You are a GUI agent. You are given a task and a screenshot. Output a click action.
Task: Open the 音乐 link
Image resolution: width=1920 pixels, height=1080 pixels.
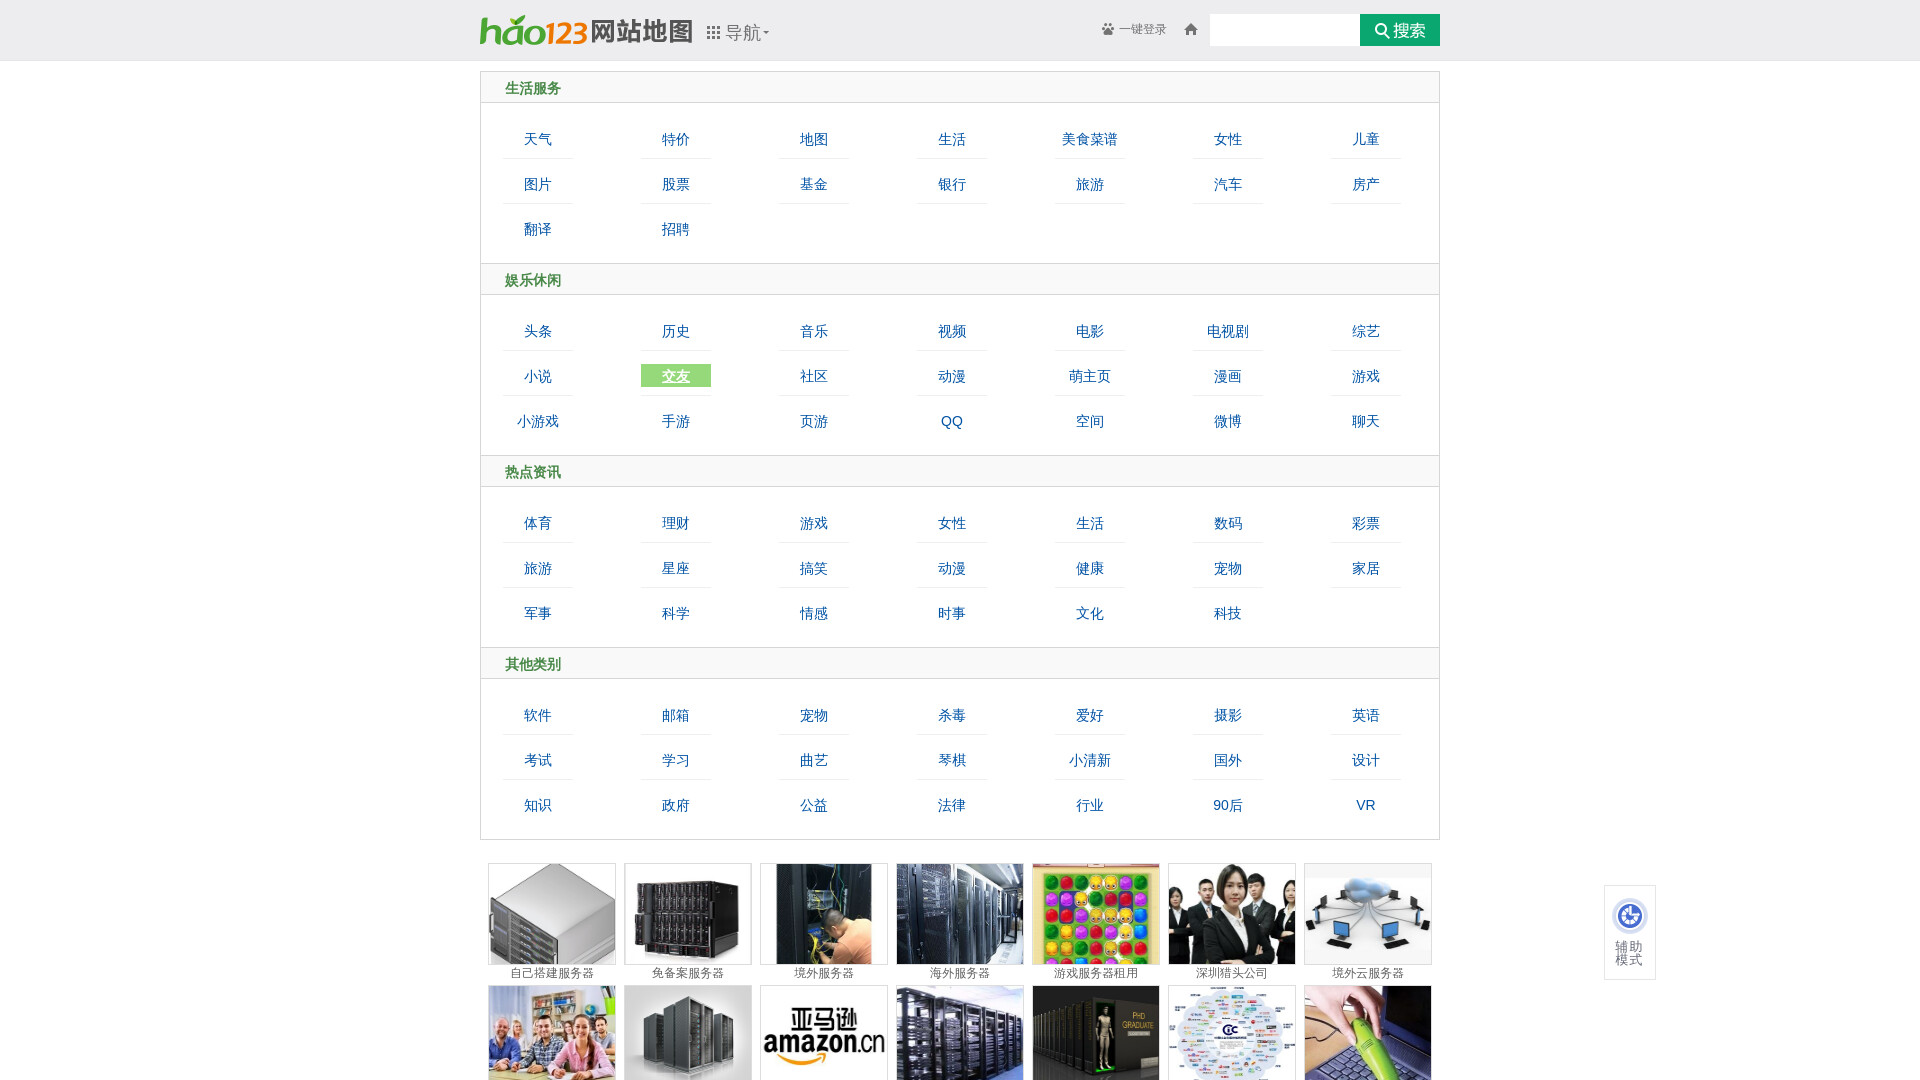pyautogui.click(x=814, y=331)
